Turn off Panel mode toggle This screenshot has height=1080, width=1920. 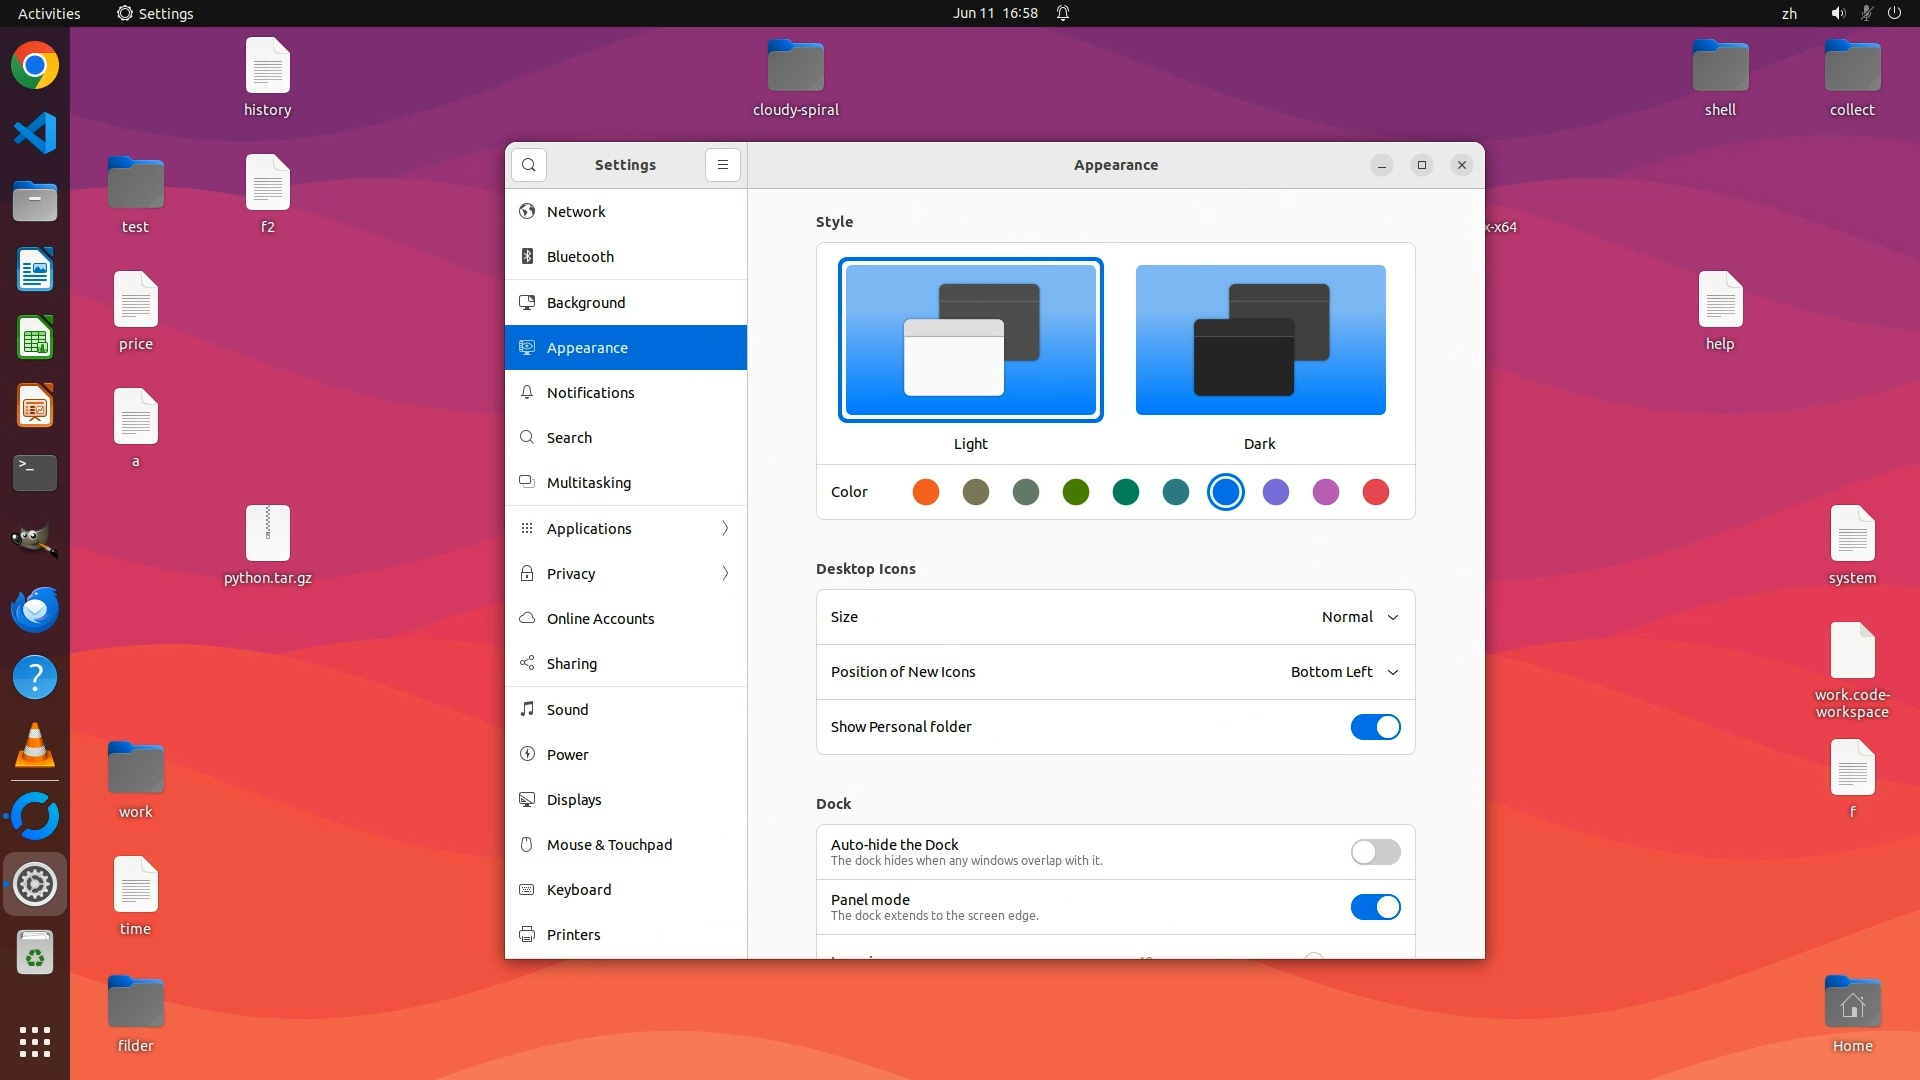(x=1375, y=907)
